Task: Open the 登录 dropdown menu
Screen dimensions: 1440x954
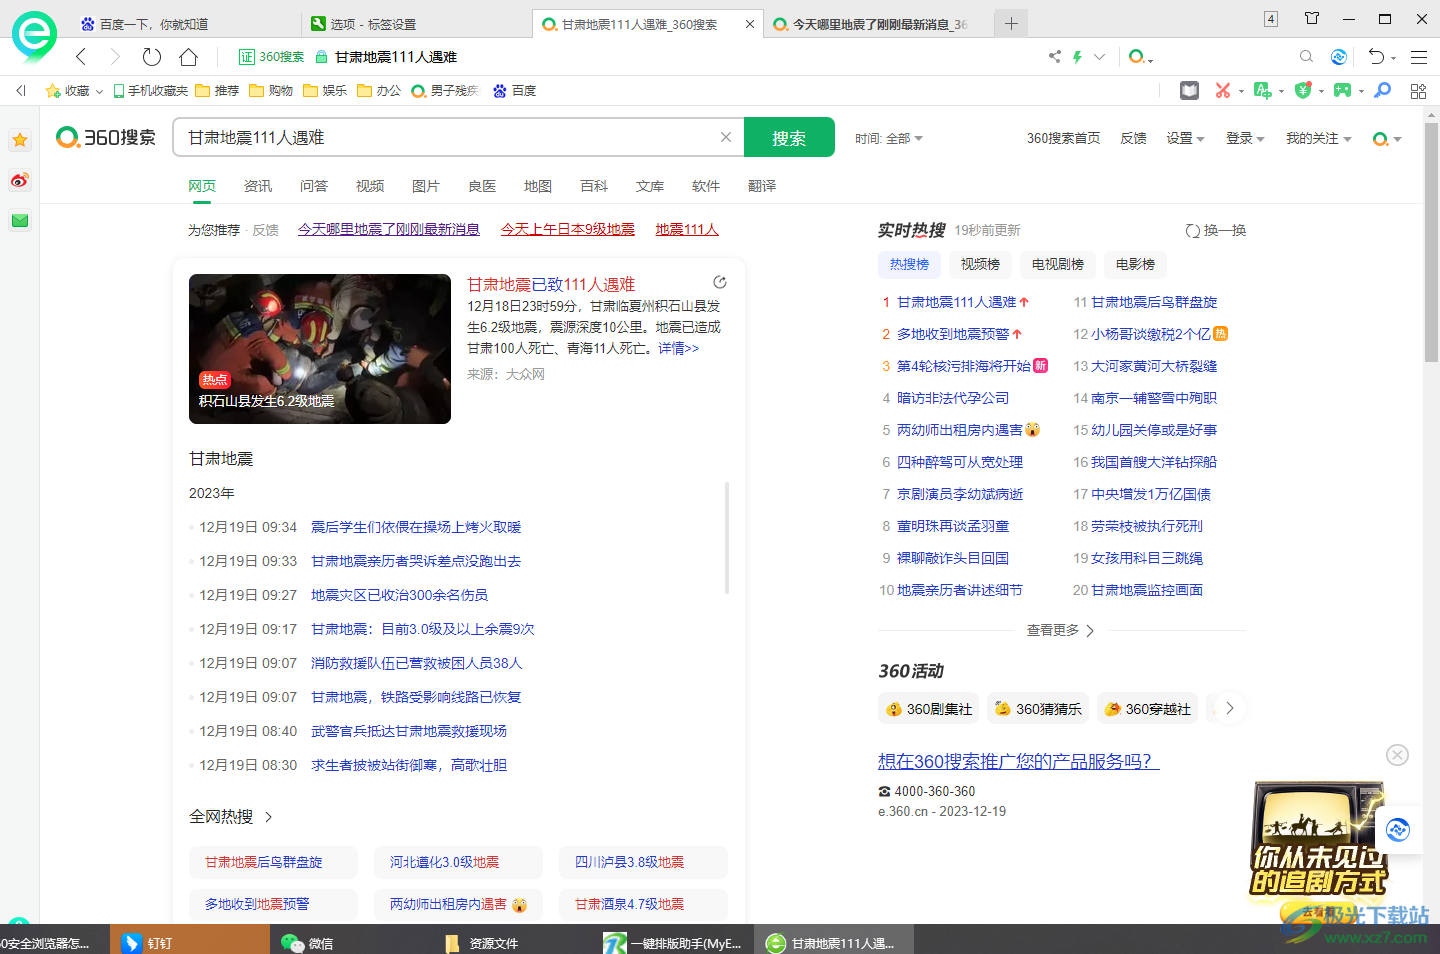Action: click(1245, 138)
